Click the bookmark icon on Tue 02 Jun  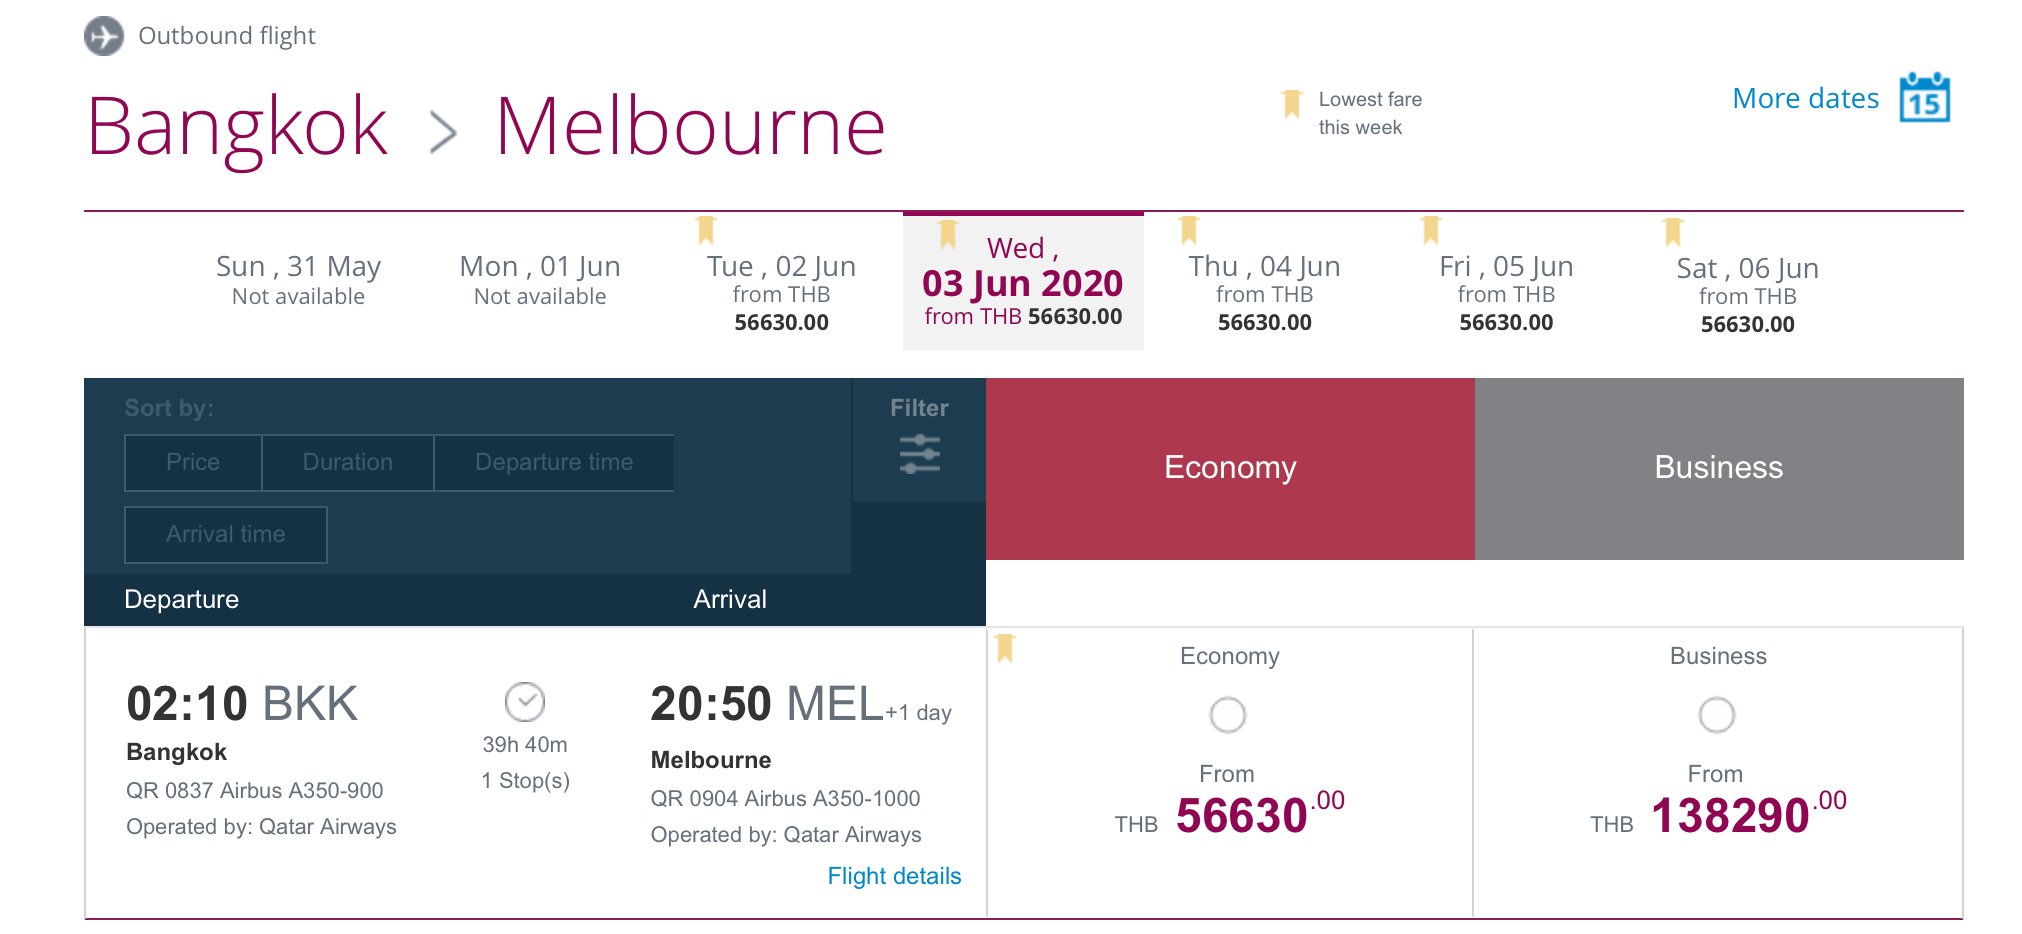[706, 230]
